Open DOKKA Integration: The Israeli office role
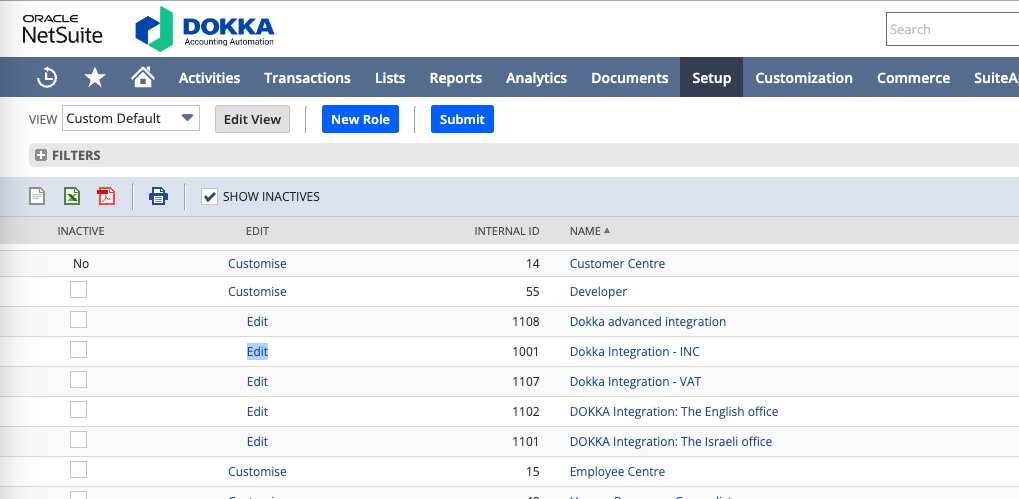This screenshot has width=1019, height=499. [671, 441]
